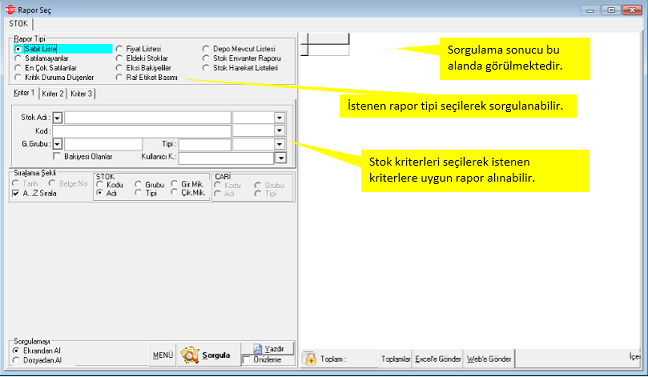This screenshot has width=648, height=377.
Task: Select Dosyadan Al radio option
Action: pyautogui.click(x=16, y=360)
